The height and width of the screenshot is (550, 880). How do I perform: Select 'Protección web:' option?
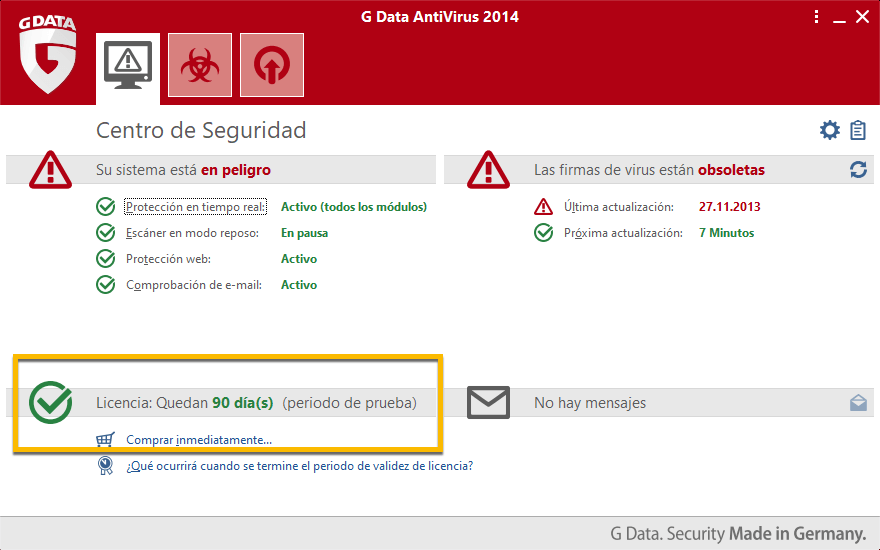point(168,259)
